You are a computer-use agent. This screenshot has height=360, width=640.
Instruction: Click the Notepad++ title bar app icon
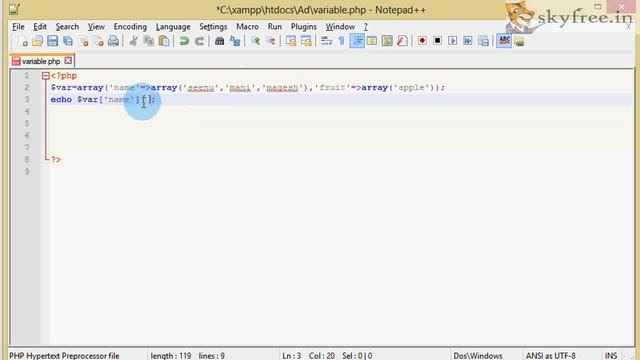point(14,9)
